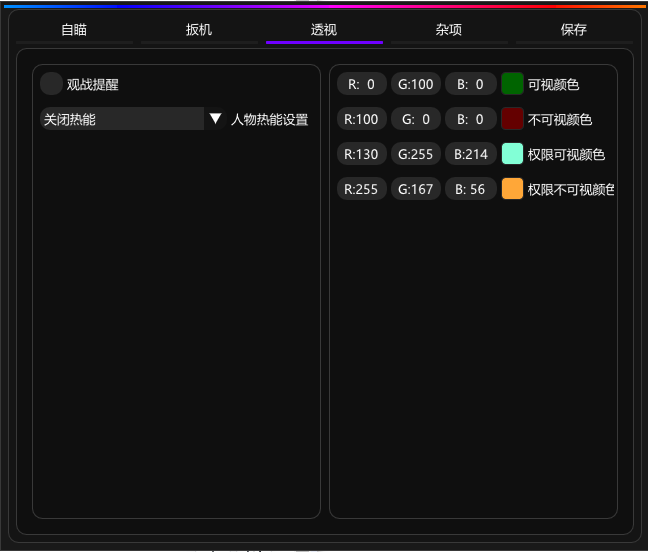Go to the 杂项 tab
The height and width of the screenshot is (552, 648).
pos(449,30)
